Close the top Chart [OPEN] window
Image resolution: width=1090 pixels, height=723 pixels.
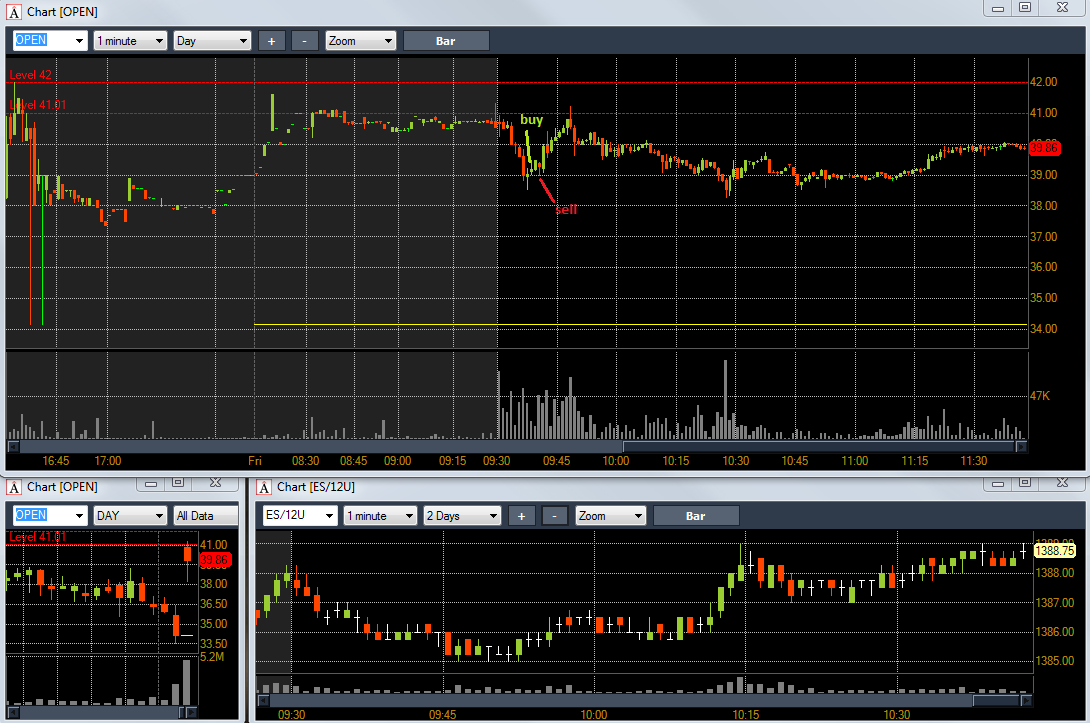click(1062, 8)
